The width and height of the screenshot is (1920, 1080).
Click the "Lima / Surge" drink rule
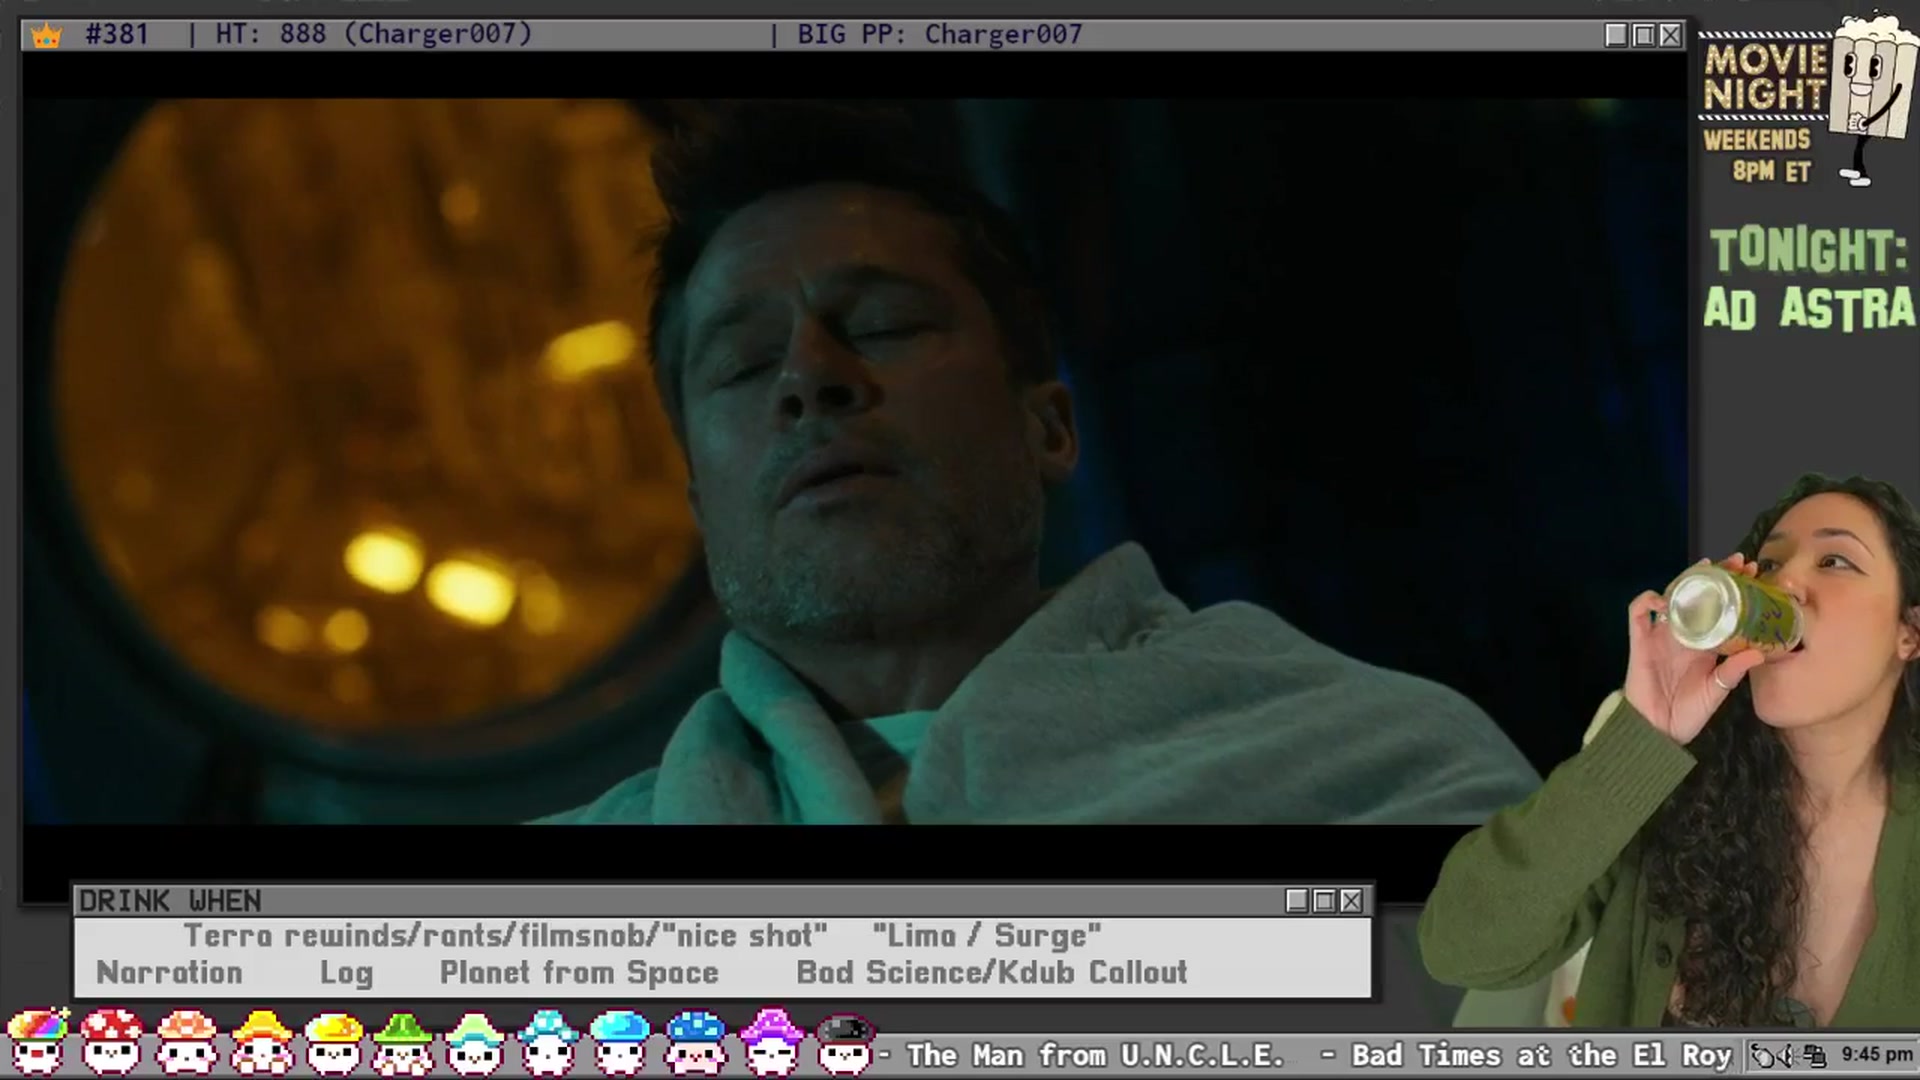tap(987, 936)
